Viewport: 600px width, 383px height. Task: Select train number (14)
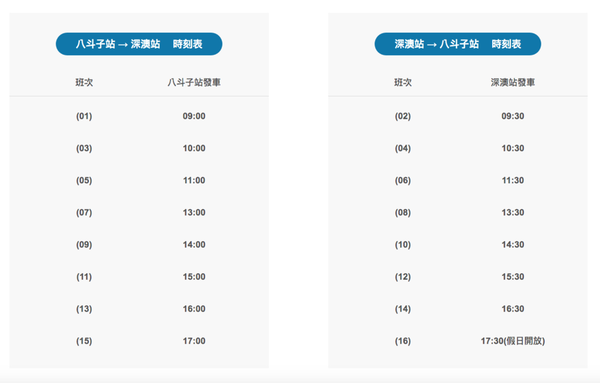403,309
